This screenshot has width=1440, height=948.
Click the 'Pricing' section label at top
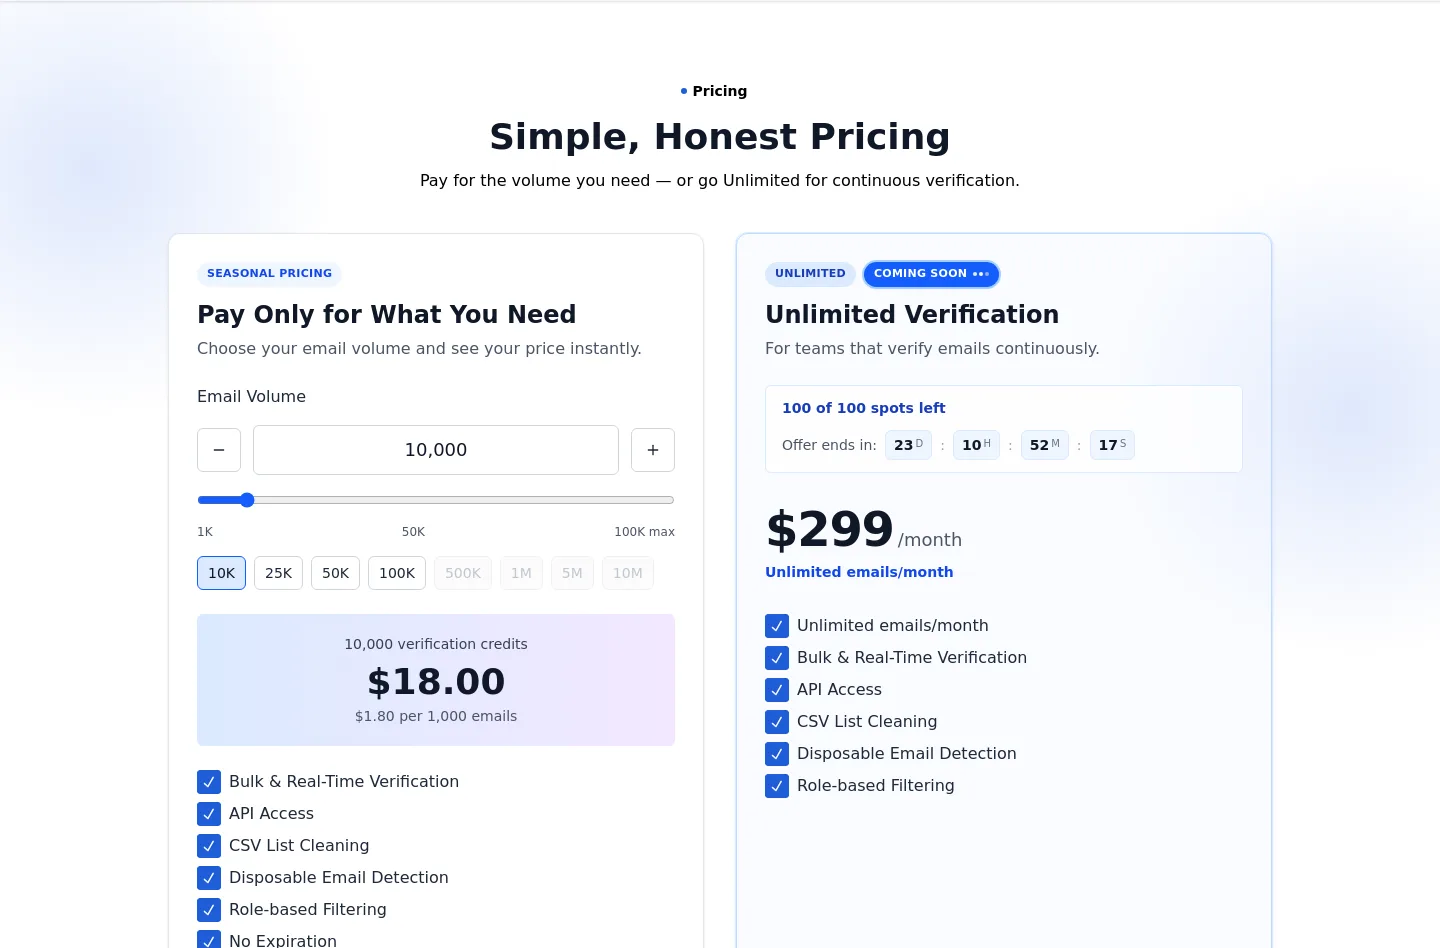(719, 91)
